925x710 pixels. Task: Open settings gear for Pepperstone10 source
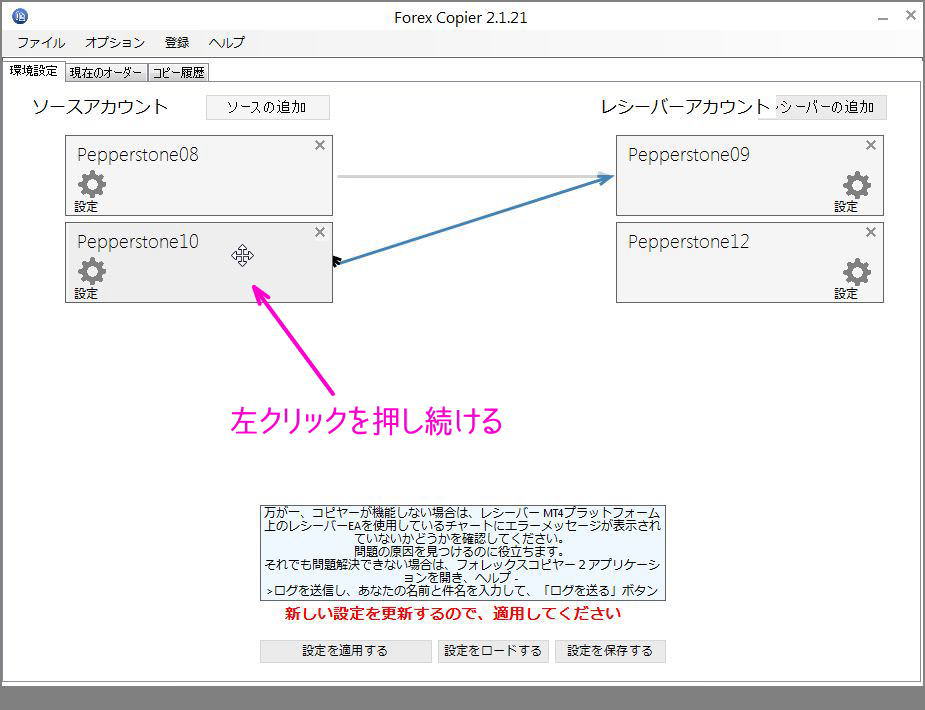click(90, 272)
